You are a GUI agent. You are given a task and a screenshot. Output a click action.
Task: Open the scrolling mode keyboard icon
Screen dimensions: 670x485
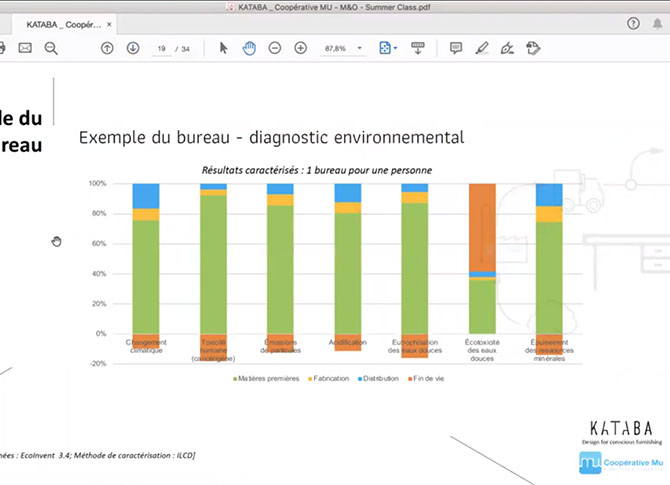[418, 48]
